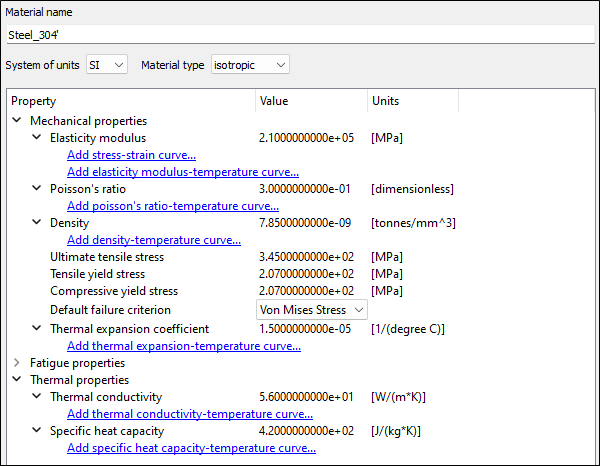Open the Material type dropdown
Screen dimensions: 600x466
(250, 65)
